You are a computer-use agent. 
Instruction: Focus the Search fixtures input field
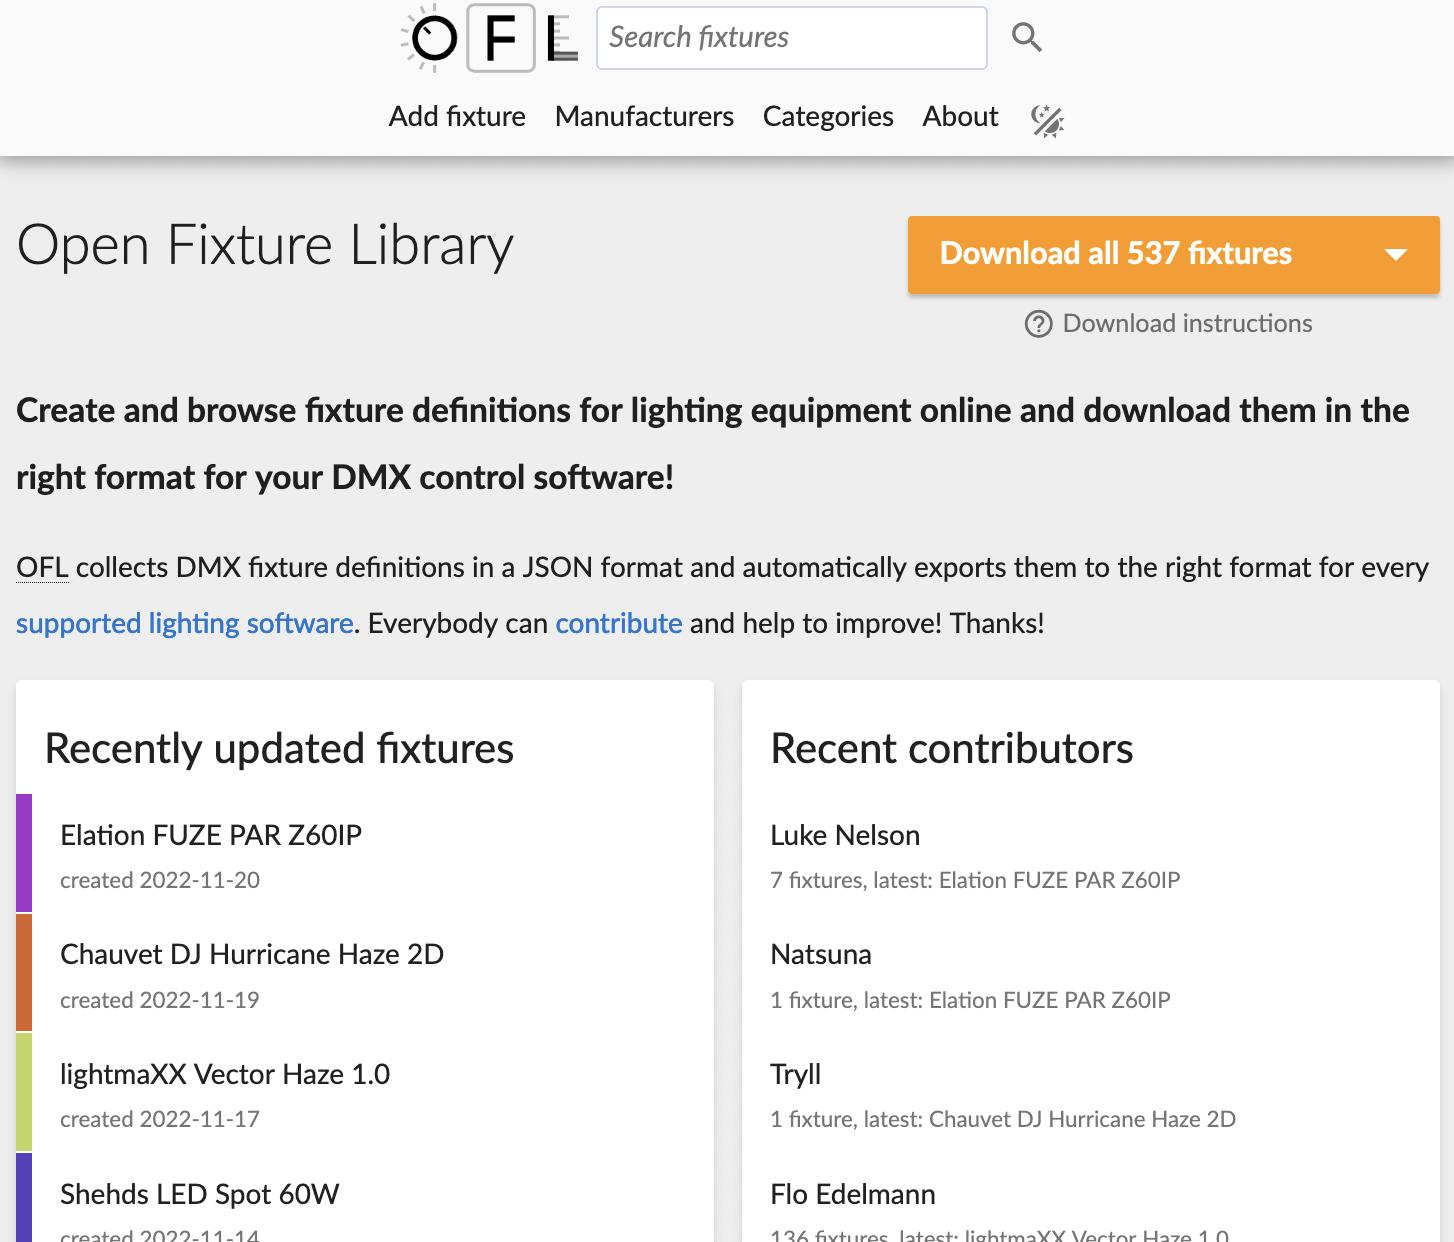point(790,38)
